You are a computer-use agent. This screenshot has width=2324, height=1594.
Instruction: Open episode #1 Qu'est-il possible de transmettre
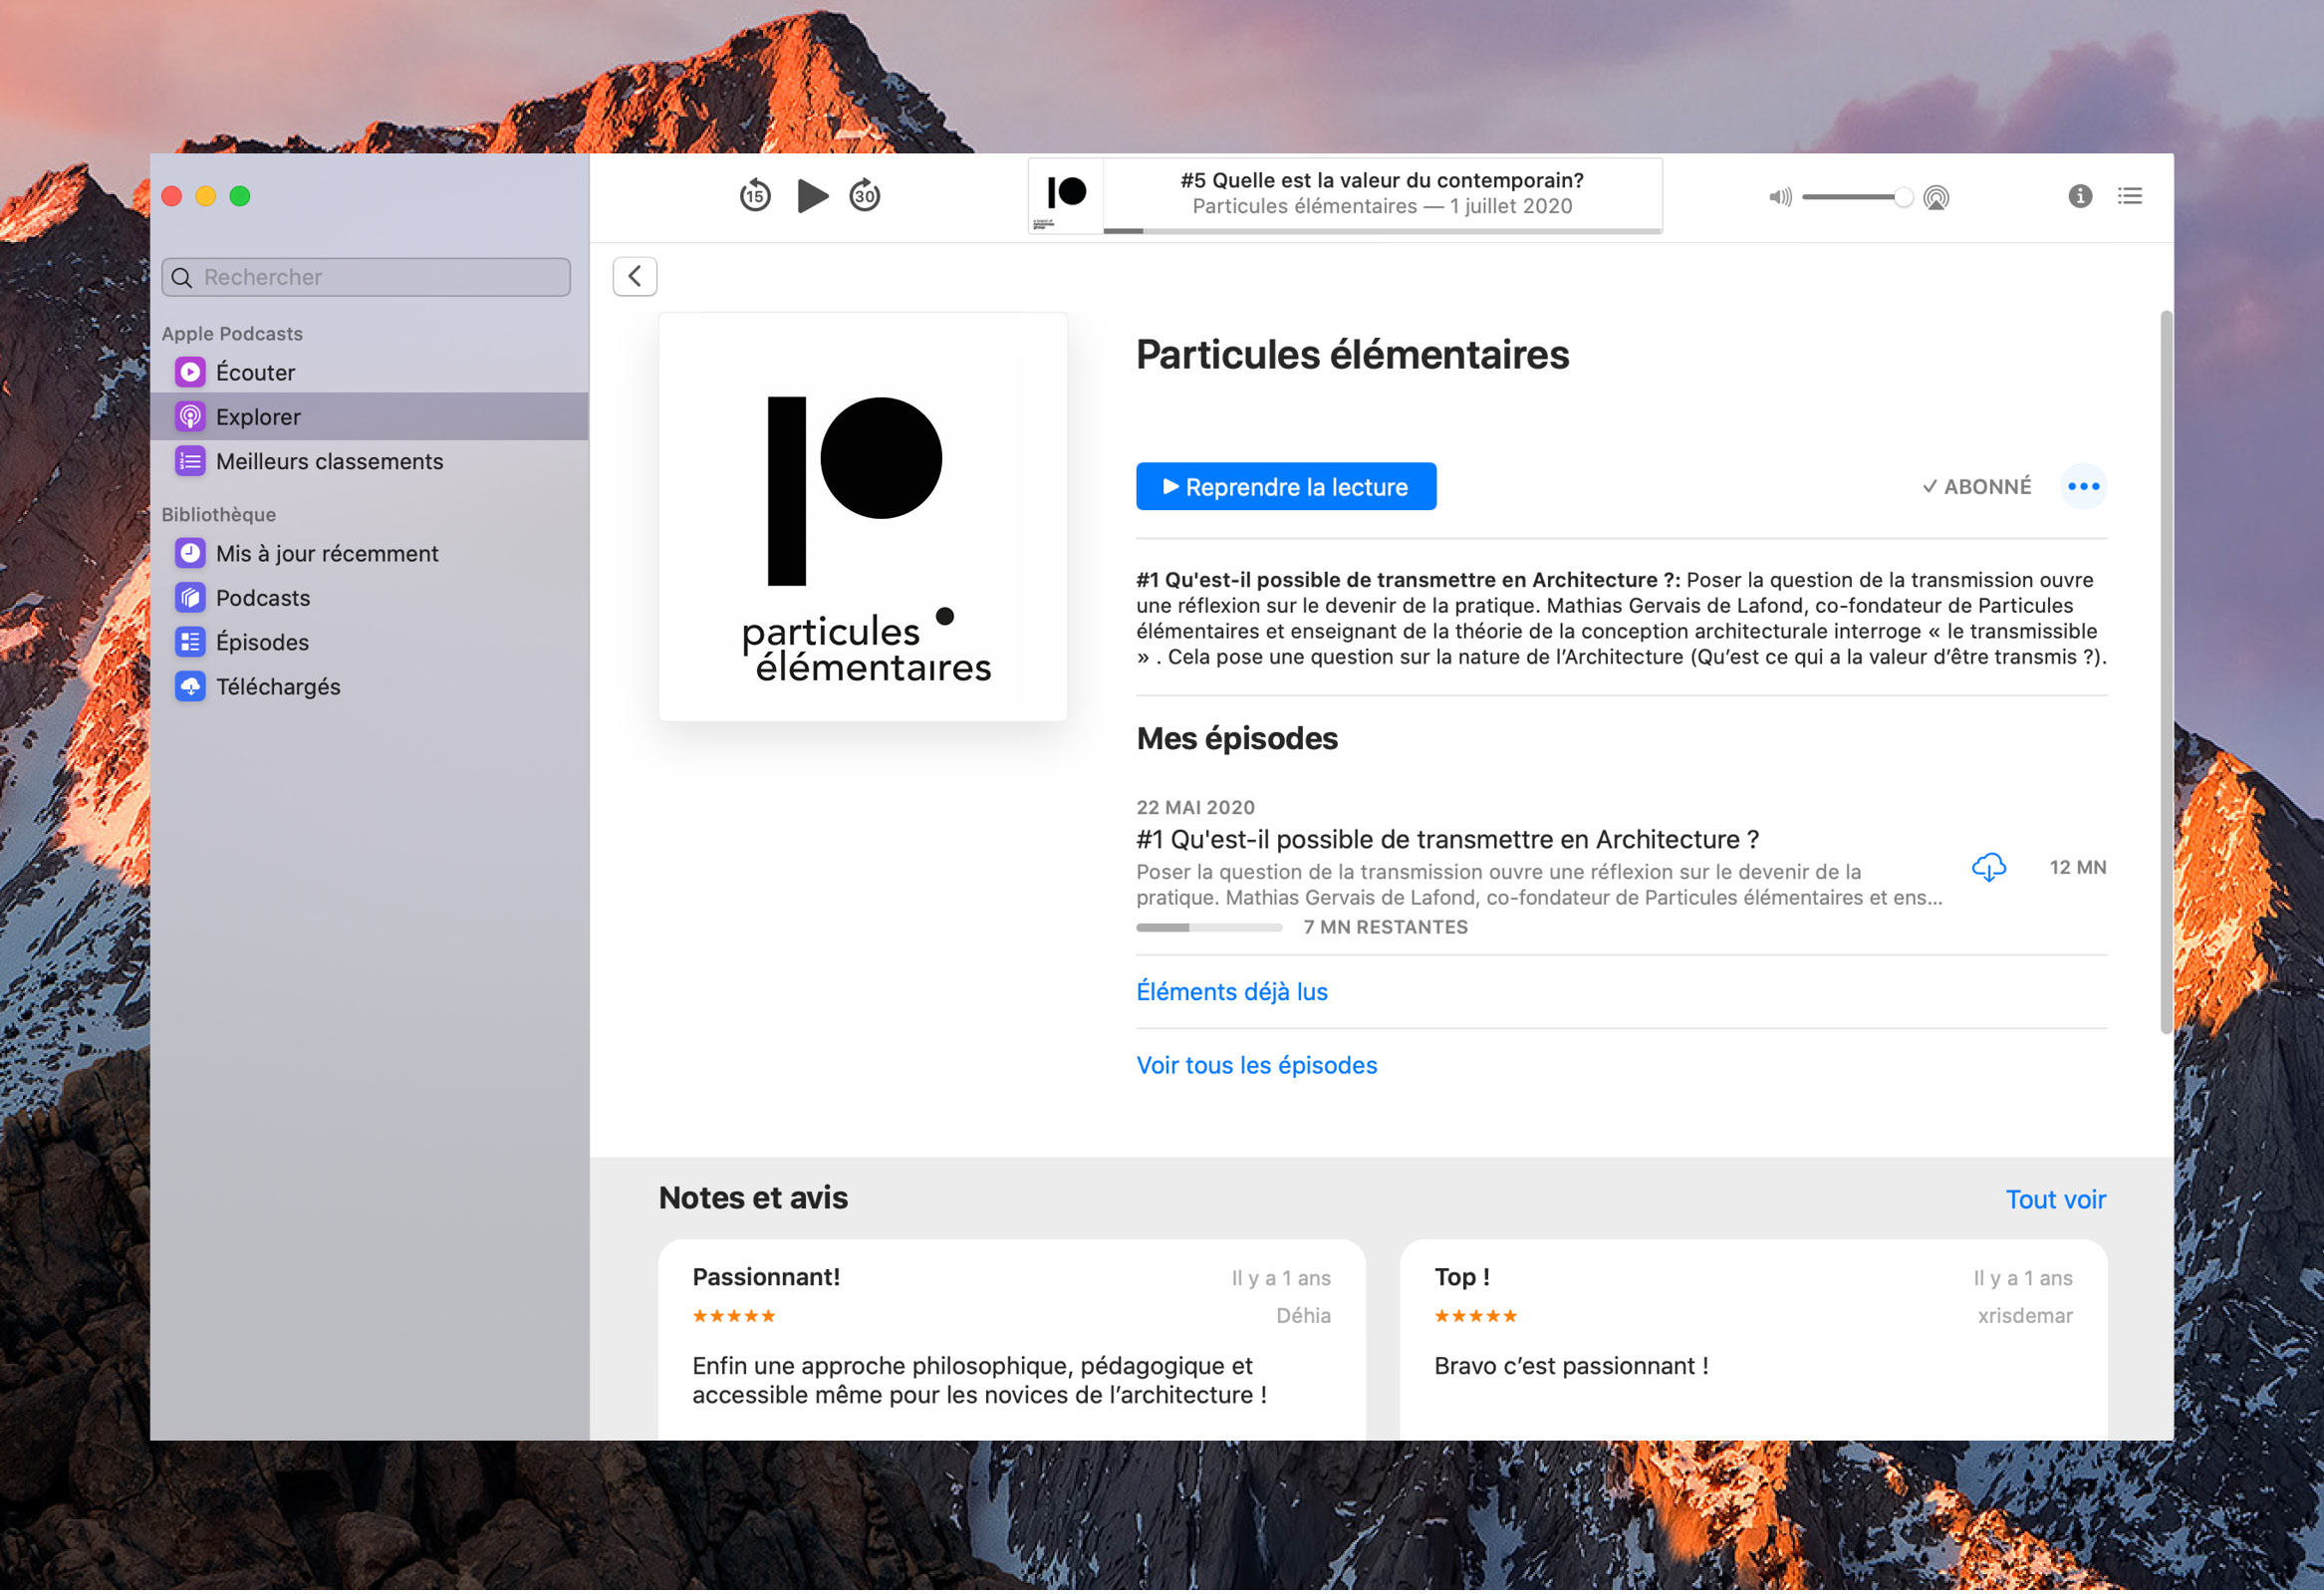[x=1447, y=840]
